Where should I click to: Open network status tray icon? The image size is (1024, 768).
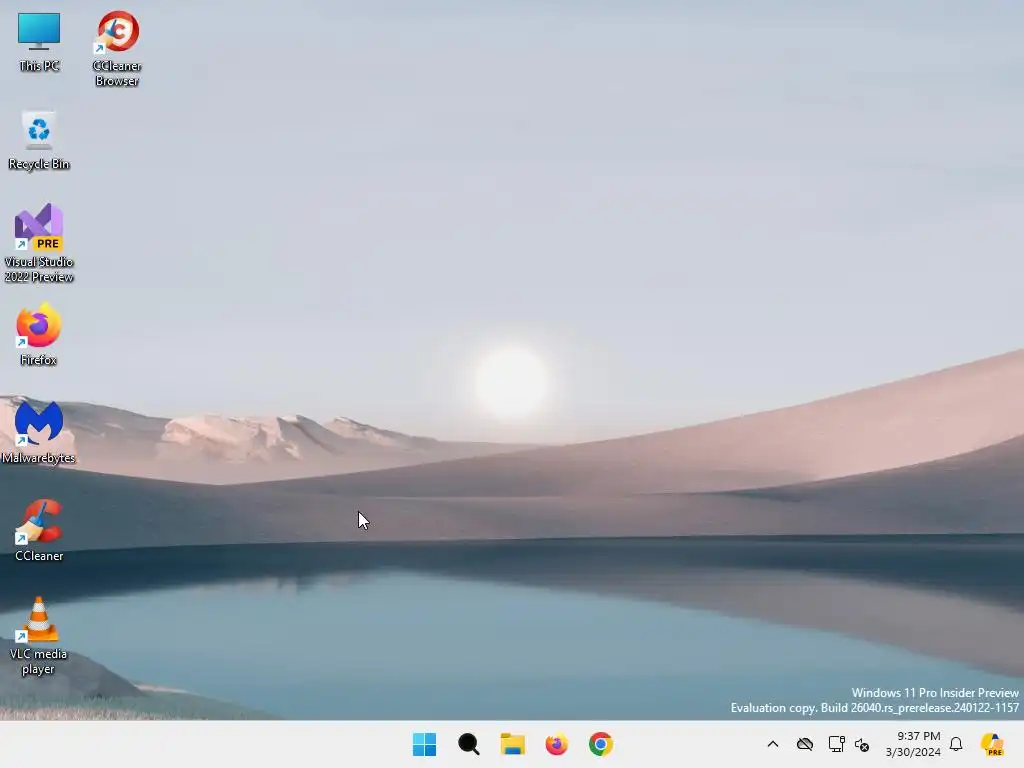[837, 744]
